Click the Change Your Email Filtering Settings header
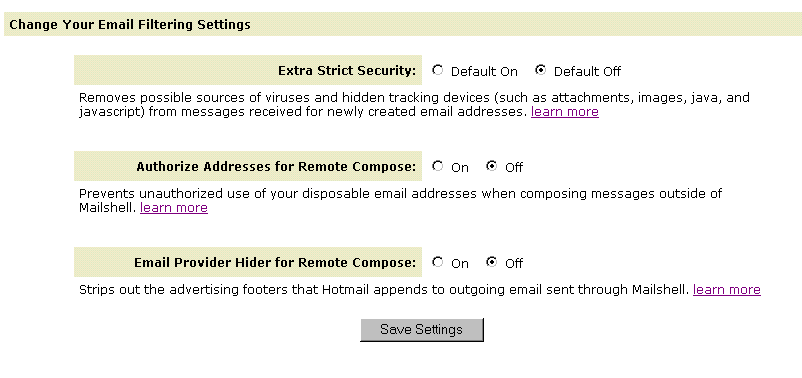802x378 pixels. click(130, 24)
